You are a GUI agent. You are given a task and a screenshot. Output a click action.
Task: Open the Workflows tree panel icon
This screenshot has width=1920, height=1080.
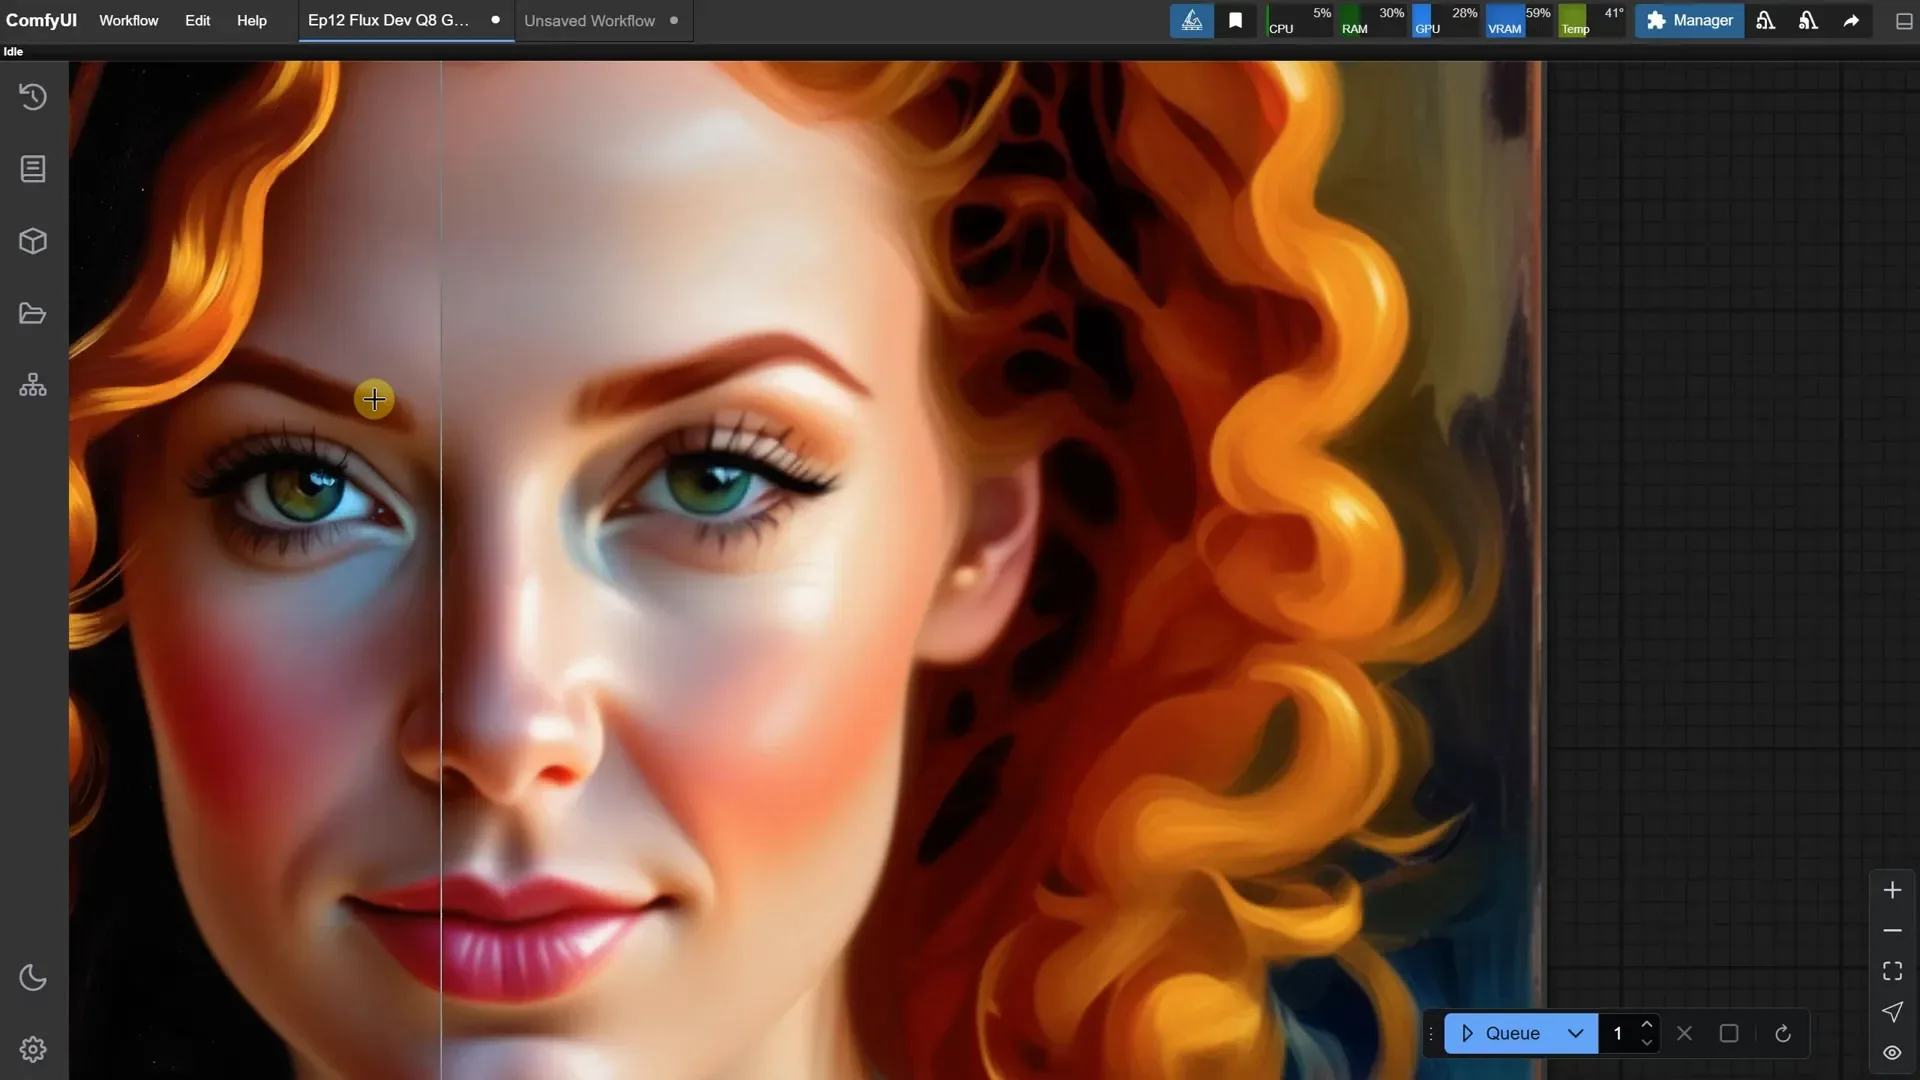tap(33, 386)
